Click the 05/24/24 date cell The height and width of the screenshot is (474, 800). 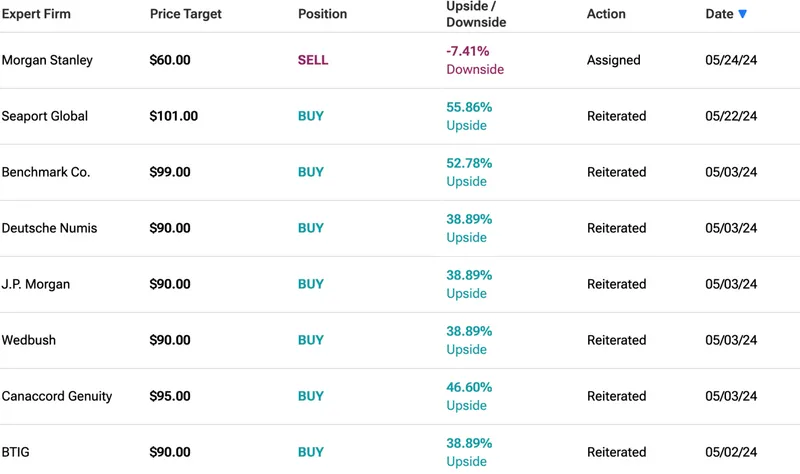pos(731,60)
